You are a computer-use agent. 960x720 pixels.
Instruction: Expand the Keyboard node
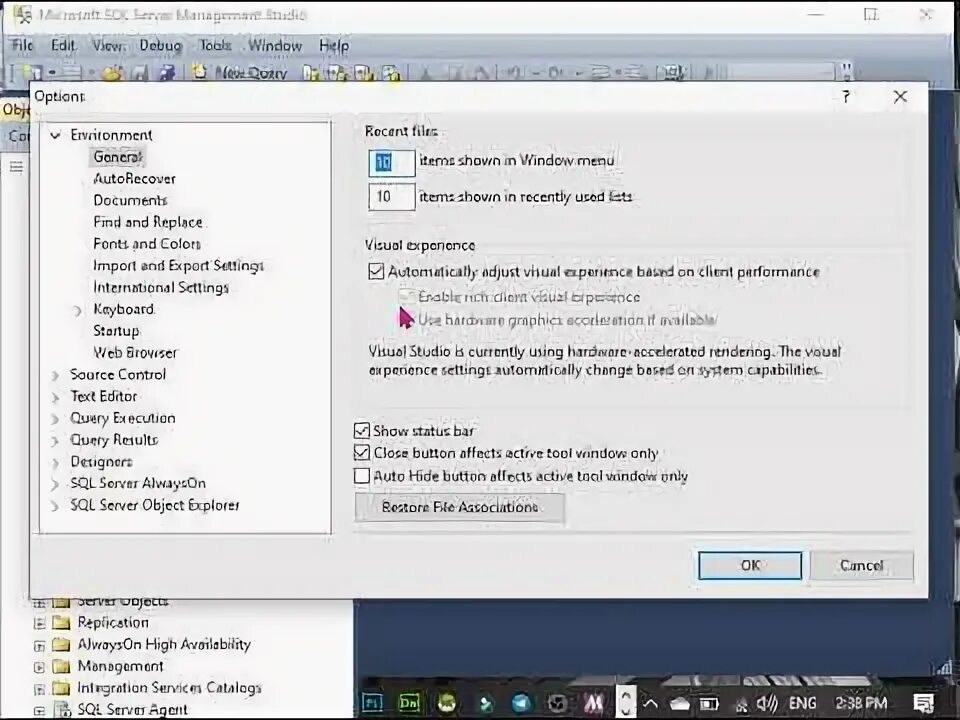tap(77, 310)
